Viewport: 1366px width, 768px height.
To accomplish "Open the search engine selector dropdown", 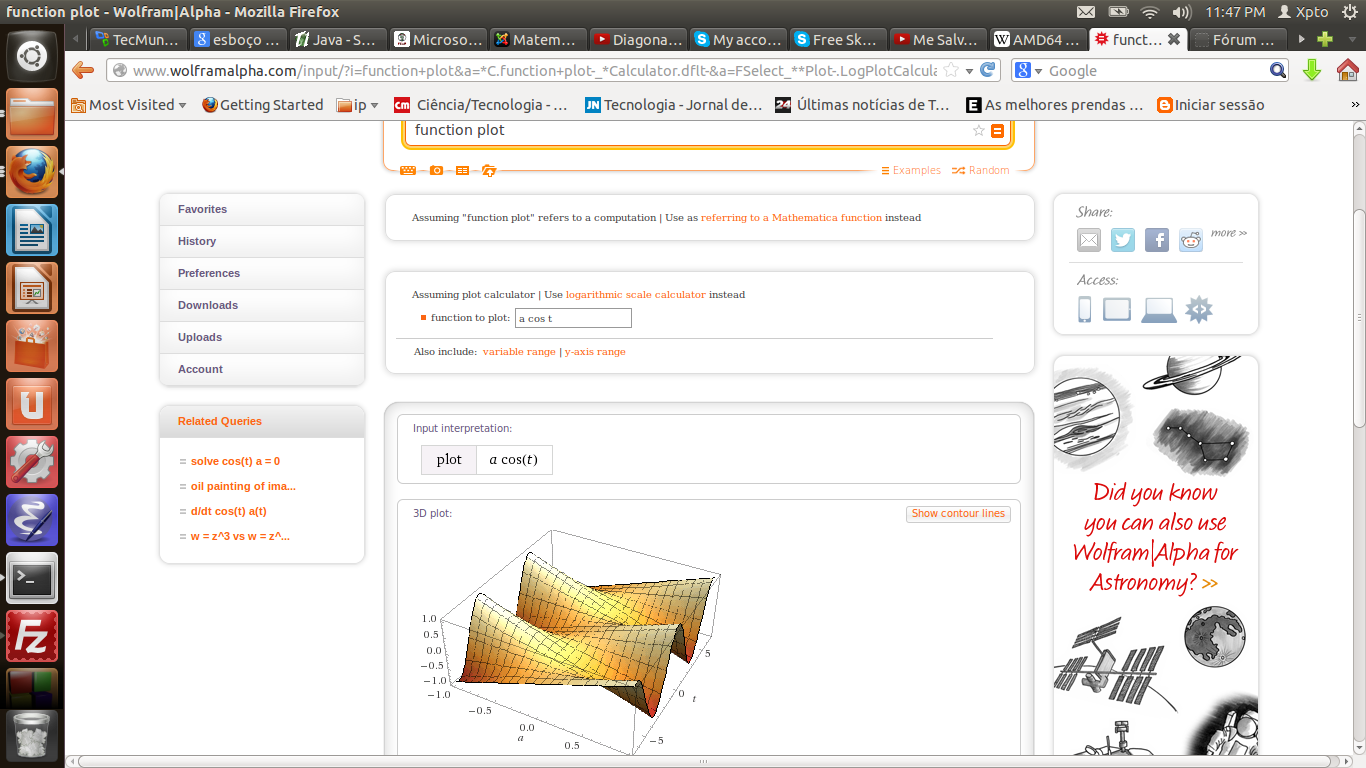I will 1030,70.
